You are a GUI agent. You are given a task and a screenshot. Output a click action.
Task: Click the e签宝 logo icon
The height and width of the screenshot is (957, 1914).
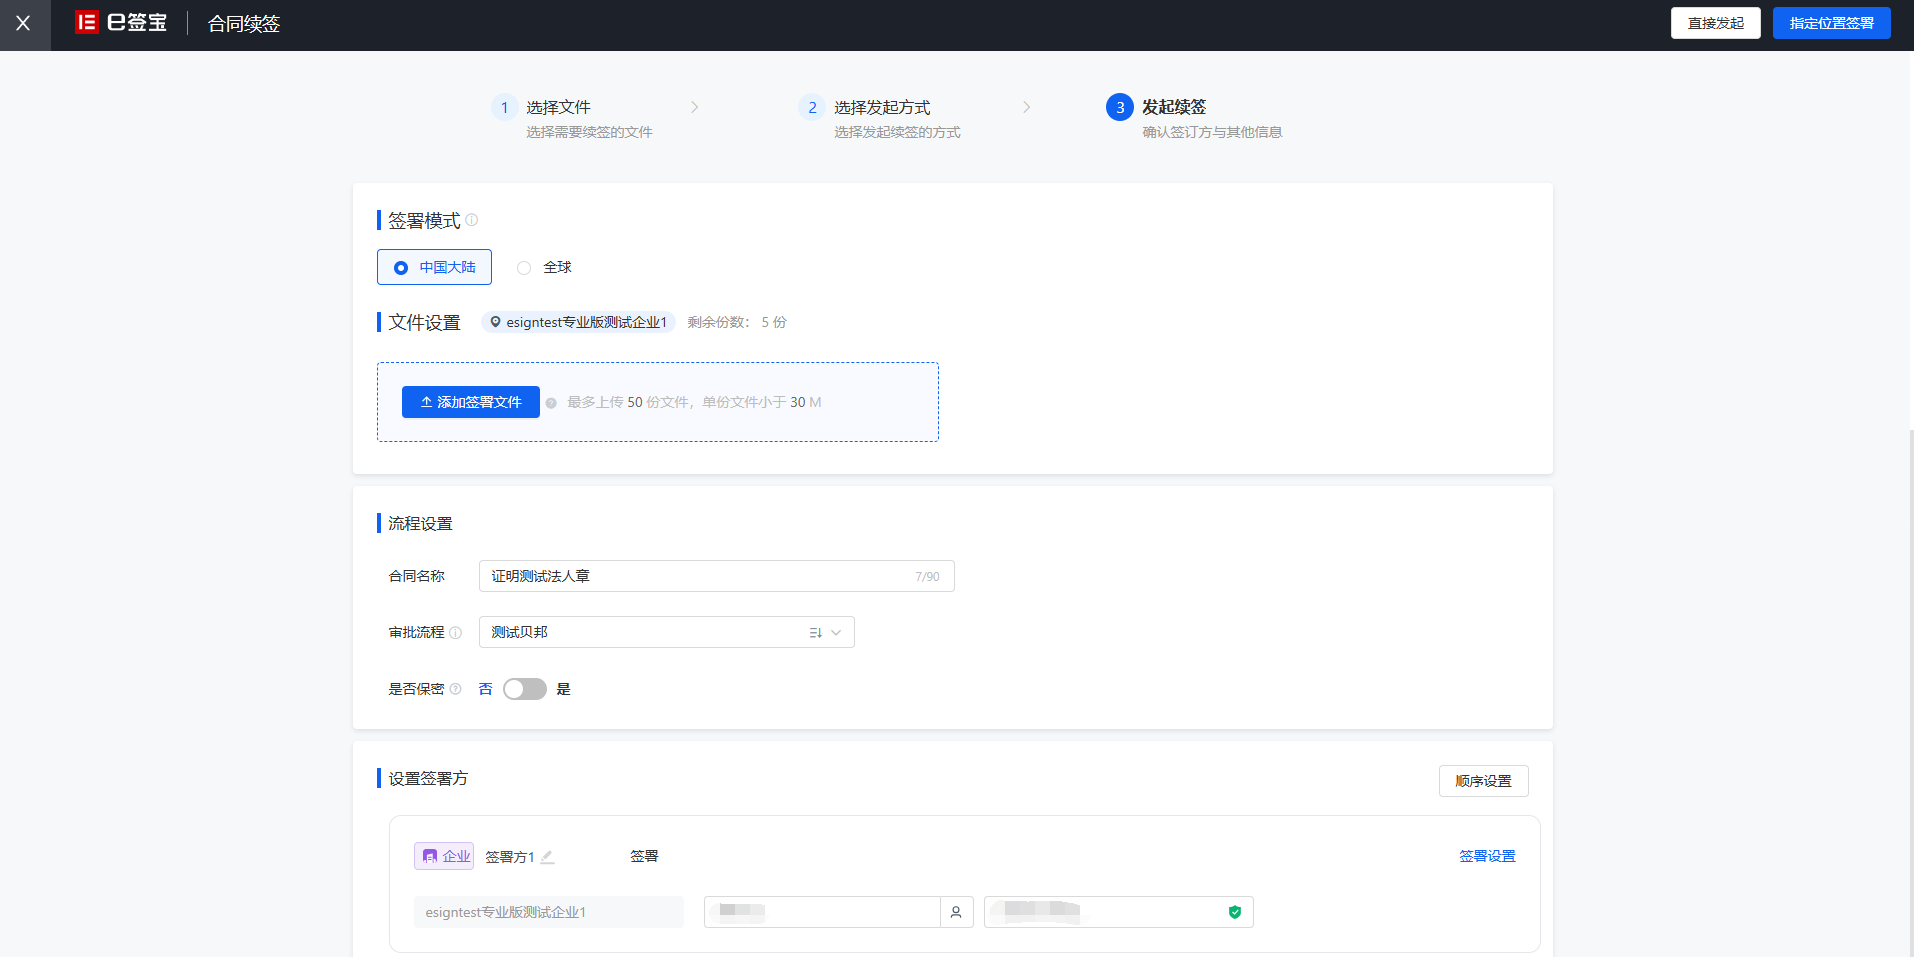87,22
